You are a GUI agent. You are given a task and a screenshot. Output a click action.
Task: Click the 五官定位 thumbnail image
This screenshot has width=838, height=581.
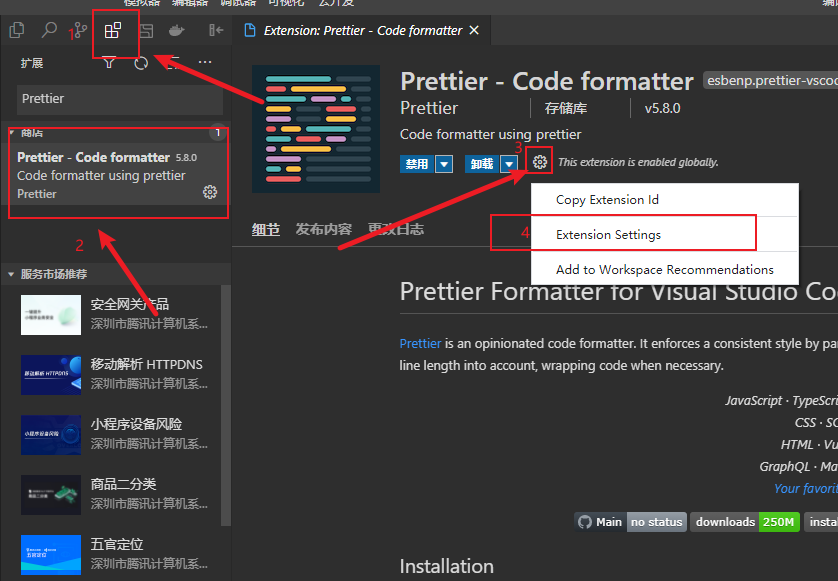point(51,554)
